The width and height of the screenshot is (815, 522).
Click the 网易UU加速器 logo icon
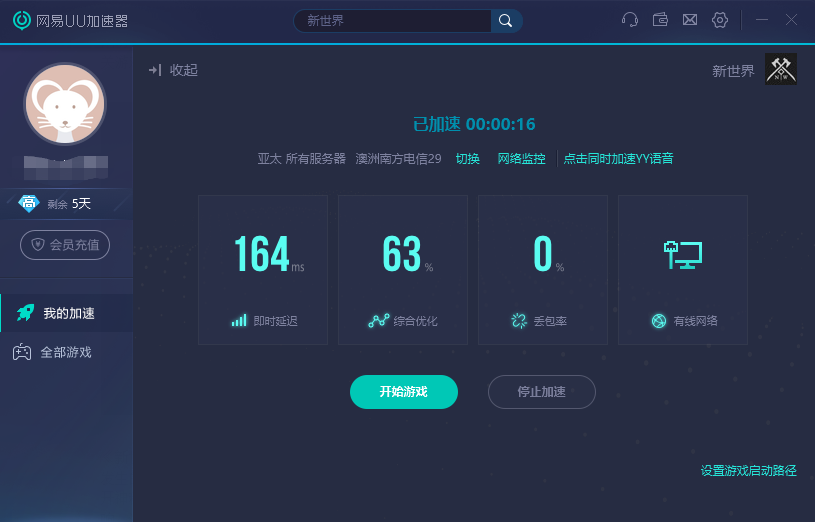[x=22, y=20]
